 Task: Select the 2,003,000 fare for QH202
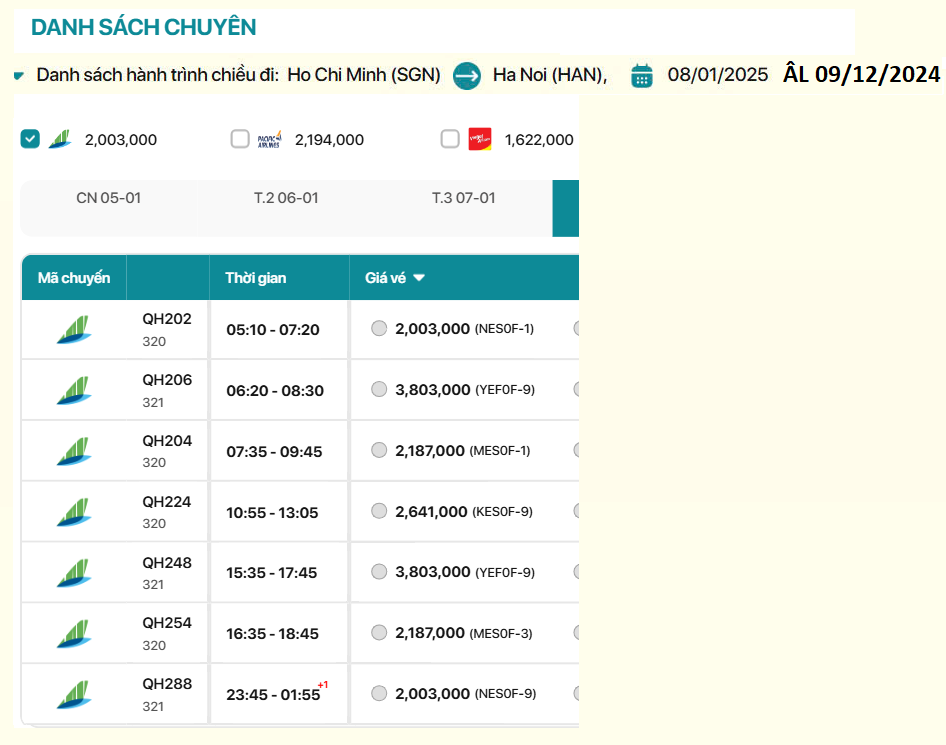379,328
